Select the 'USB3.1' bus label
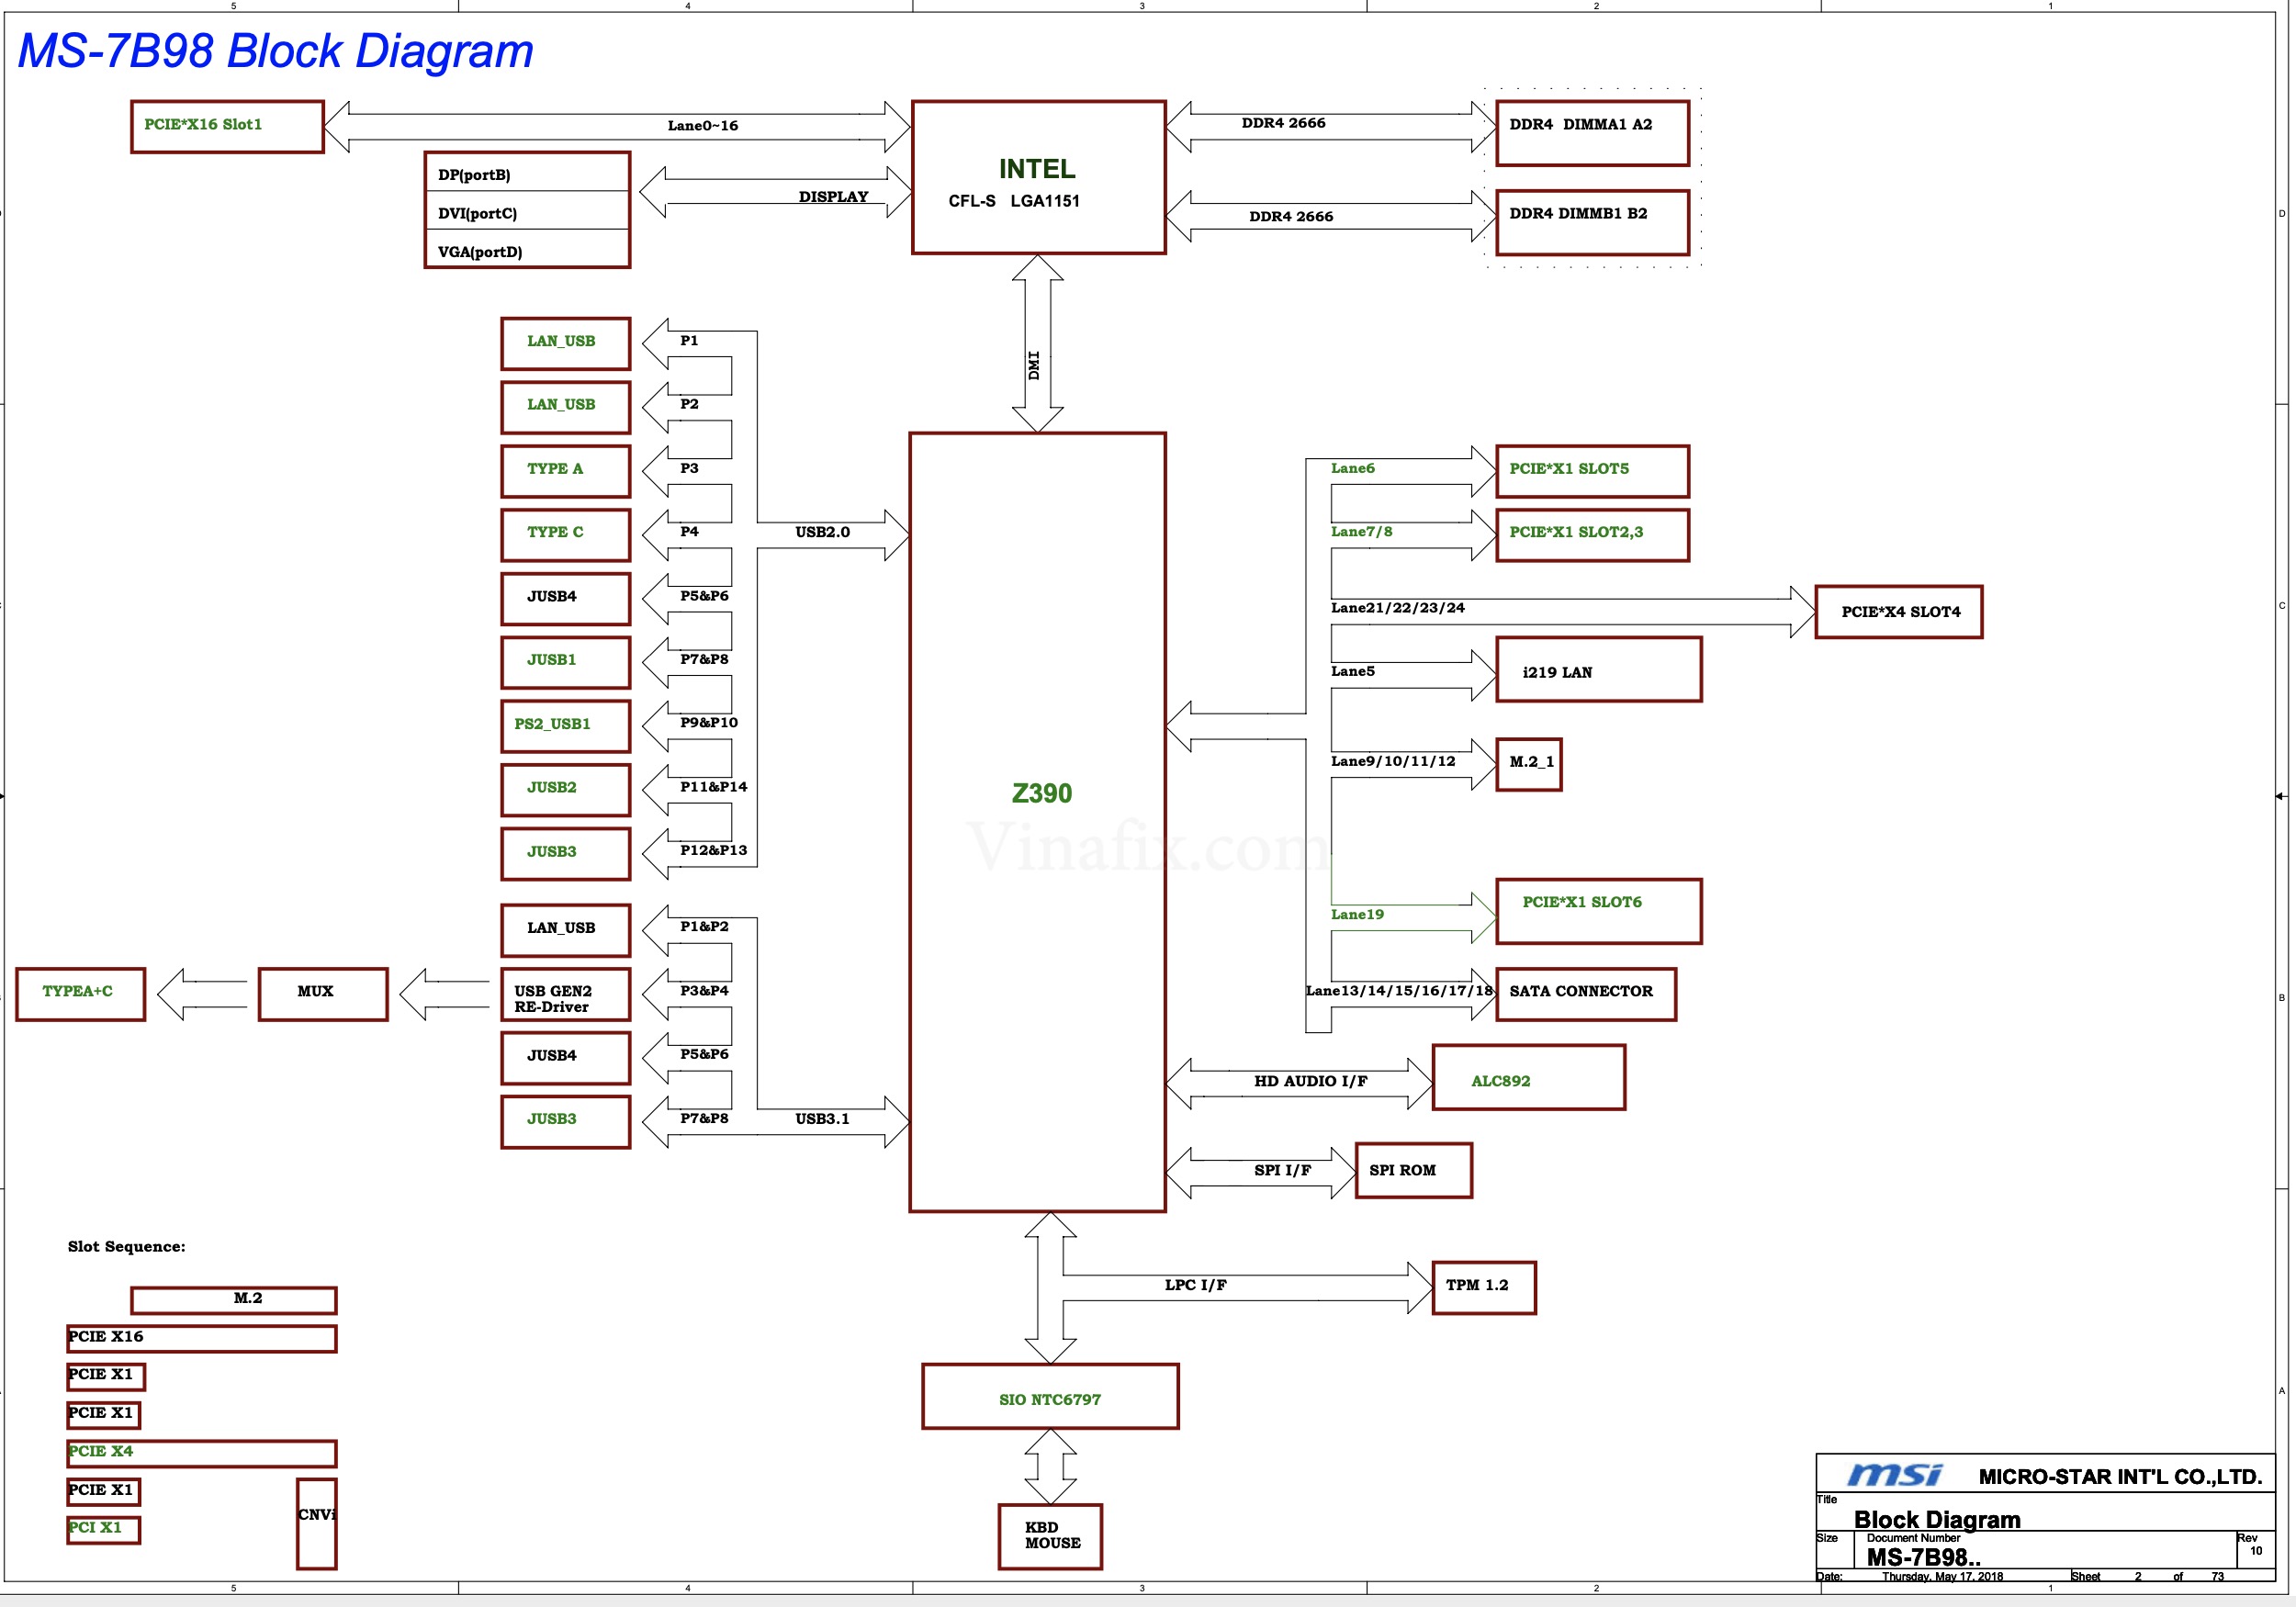Screen dimensions: 2296x1607 [822, 1118]
